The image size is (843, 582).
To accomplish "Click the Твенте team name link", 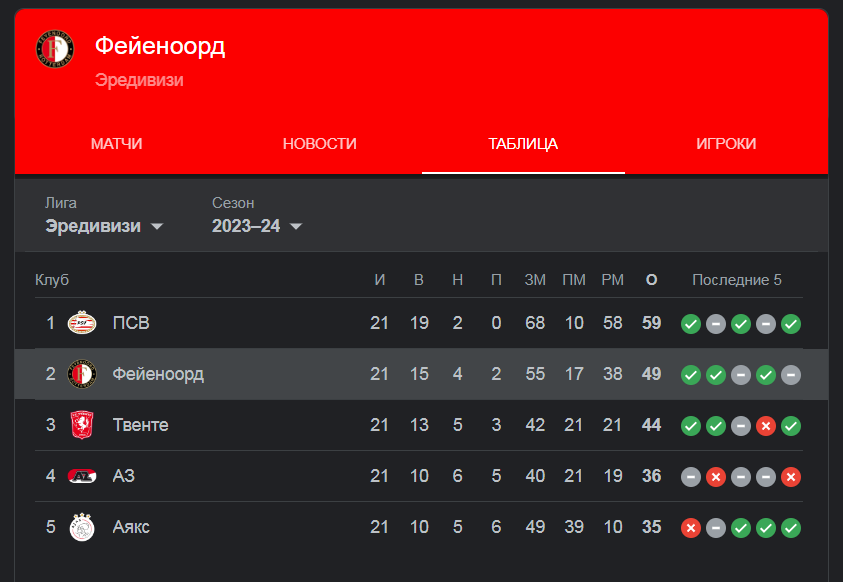I will pos(140,425).
